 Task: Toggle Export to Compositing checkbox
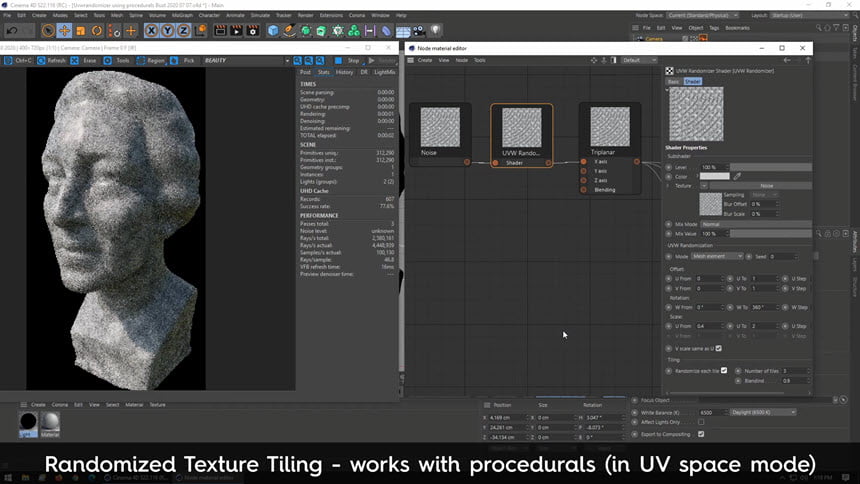pos(701,434)
